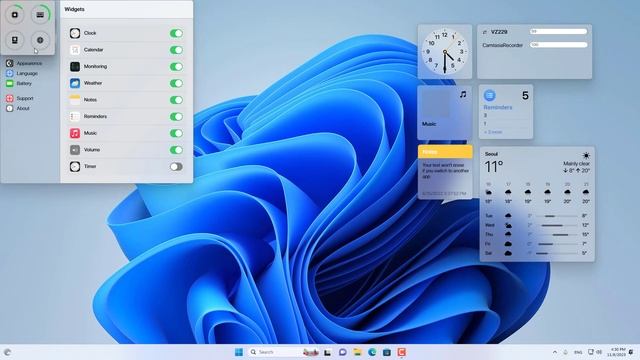Turn off the Music widget toggle
Viewport: 640px width, 360px height.
click(x=176, y=133)
